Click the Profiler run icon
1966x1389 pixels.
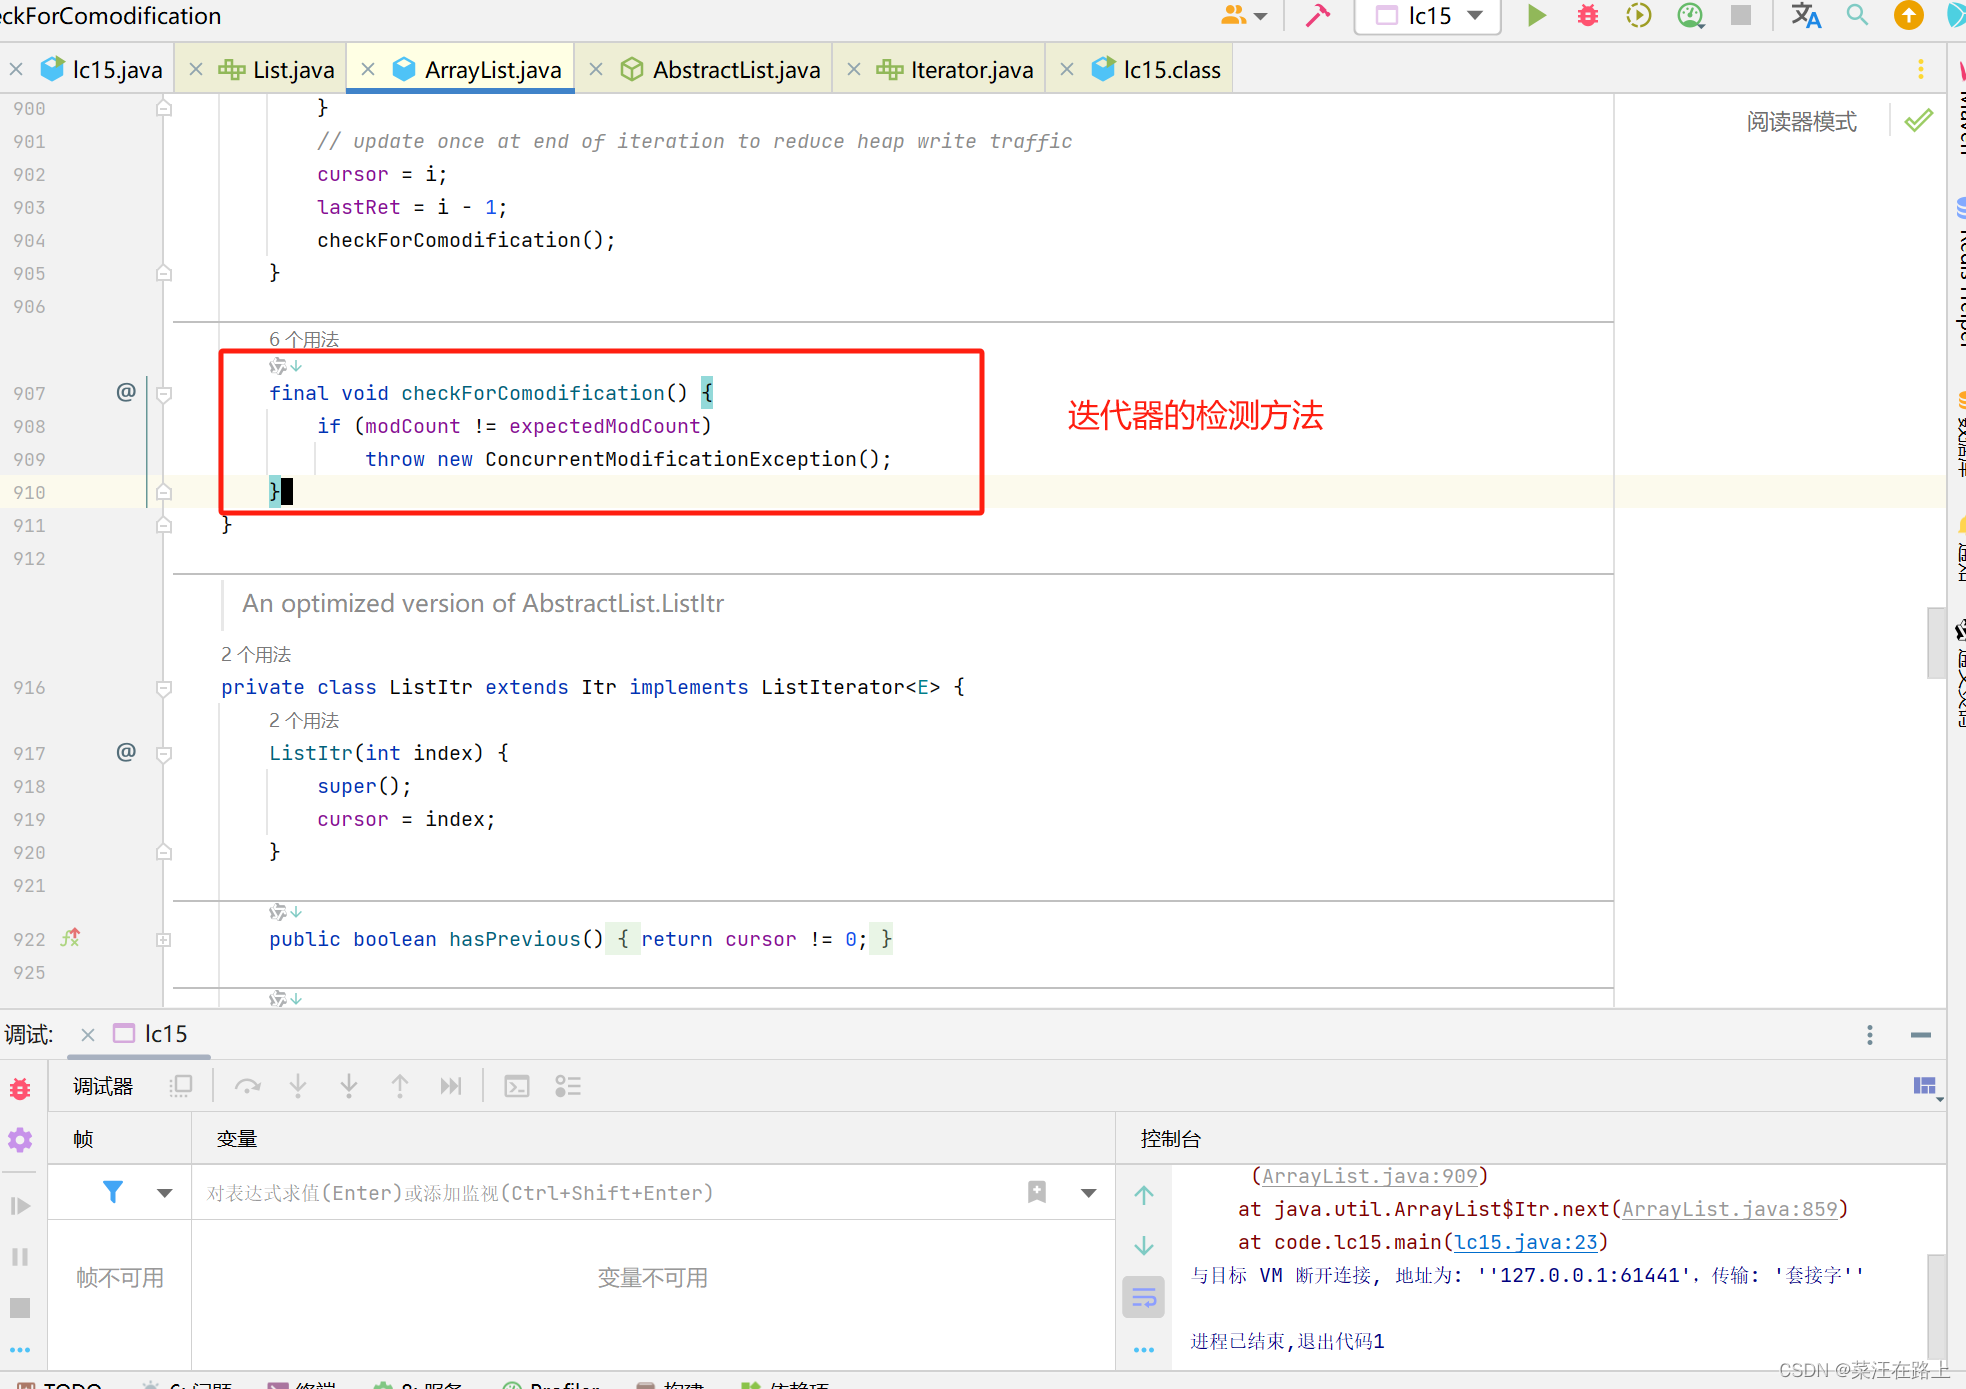(x=1691, y=16)
